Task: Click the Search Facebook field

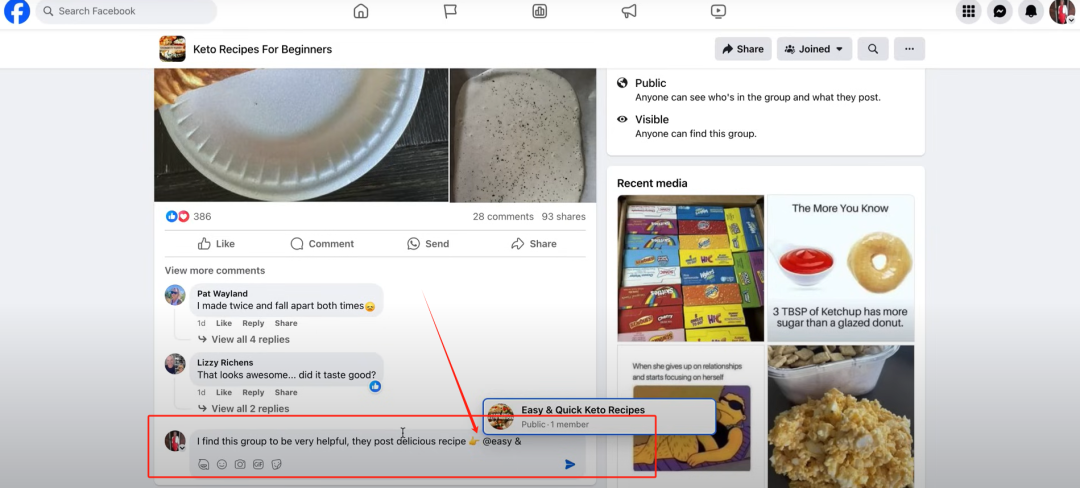Action: coord(126,11)
